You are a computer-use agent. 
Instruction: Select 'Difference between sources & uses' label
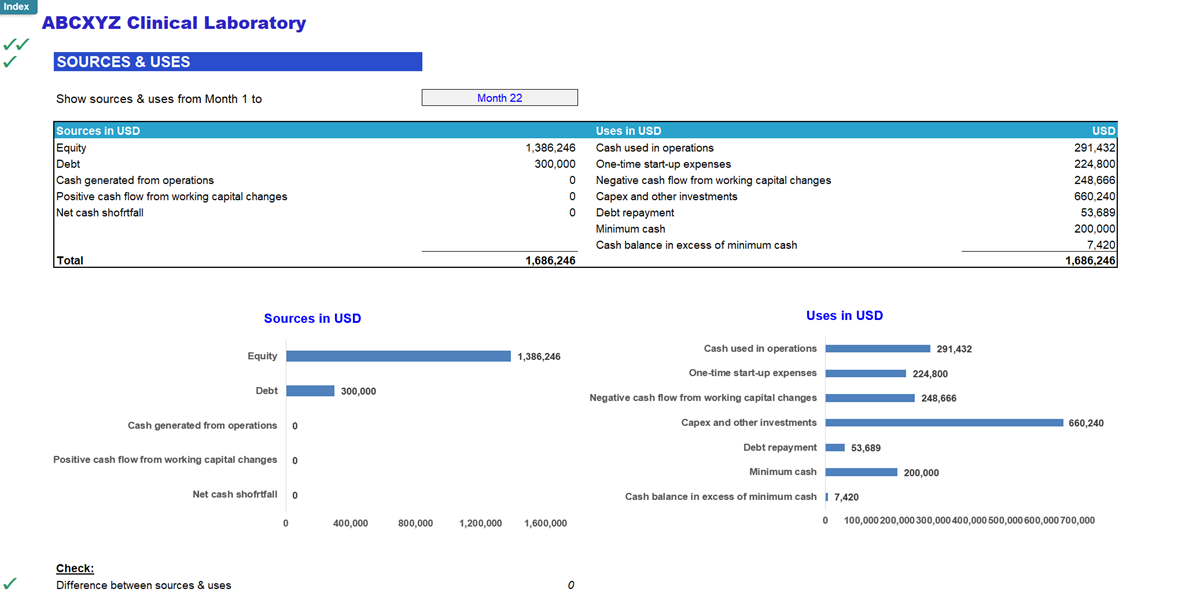tap(143, 585)
